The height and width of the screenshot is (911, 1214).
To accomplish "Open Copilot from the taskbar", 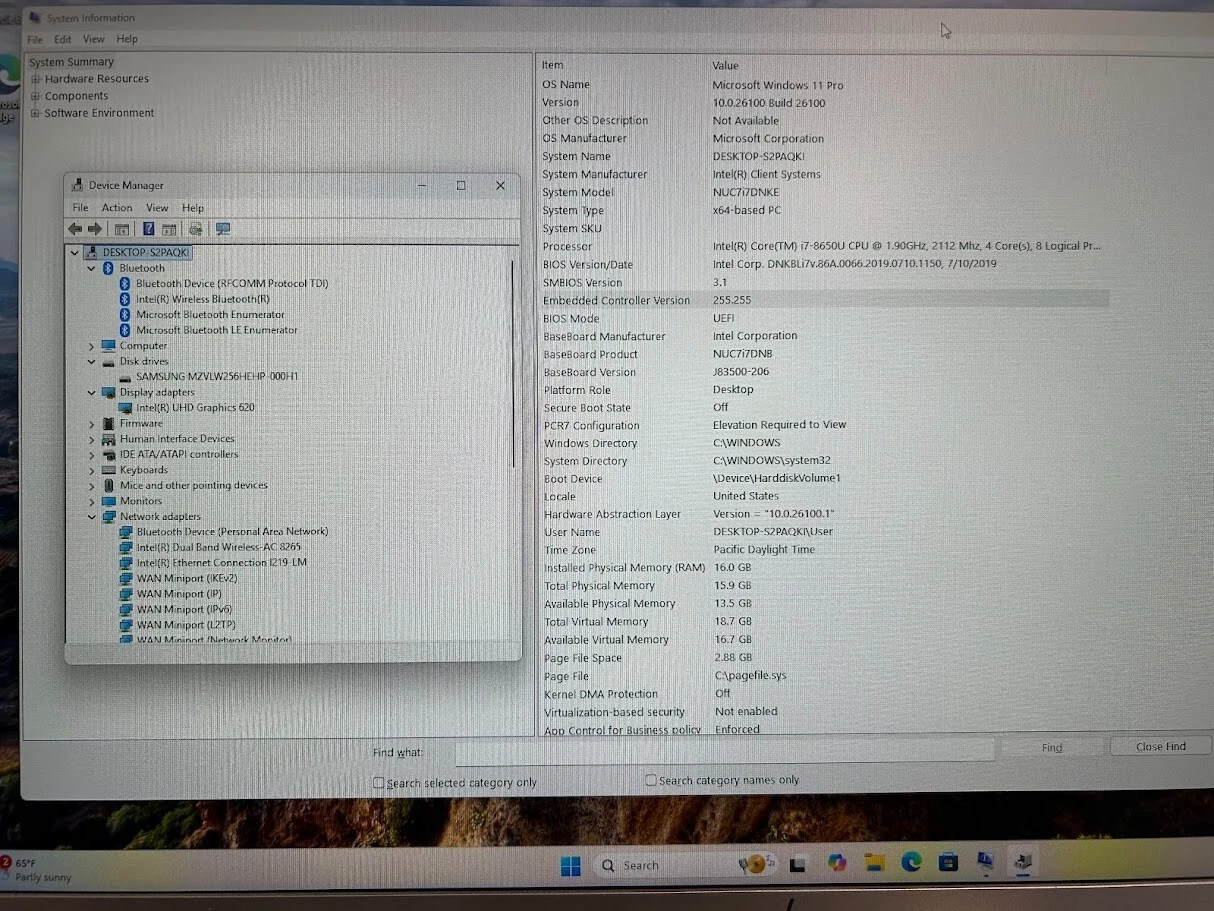I will 837,863.
